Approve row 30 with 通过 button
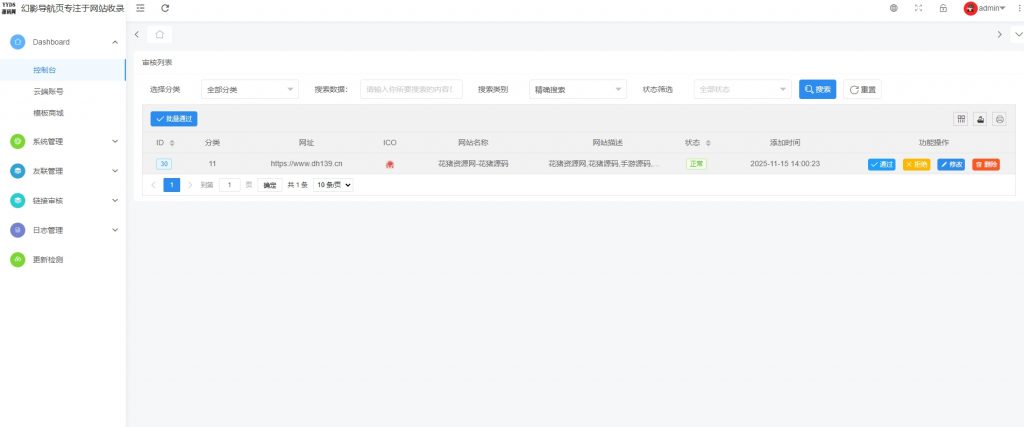Viewport: 1024px width, 427px height. coord(882,165)
